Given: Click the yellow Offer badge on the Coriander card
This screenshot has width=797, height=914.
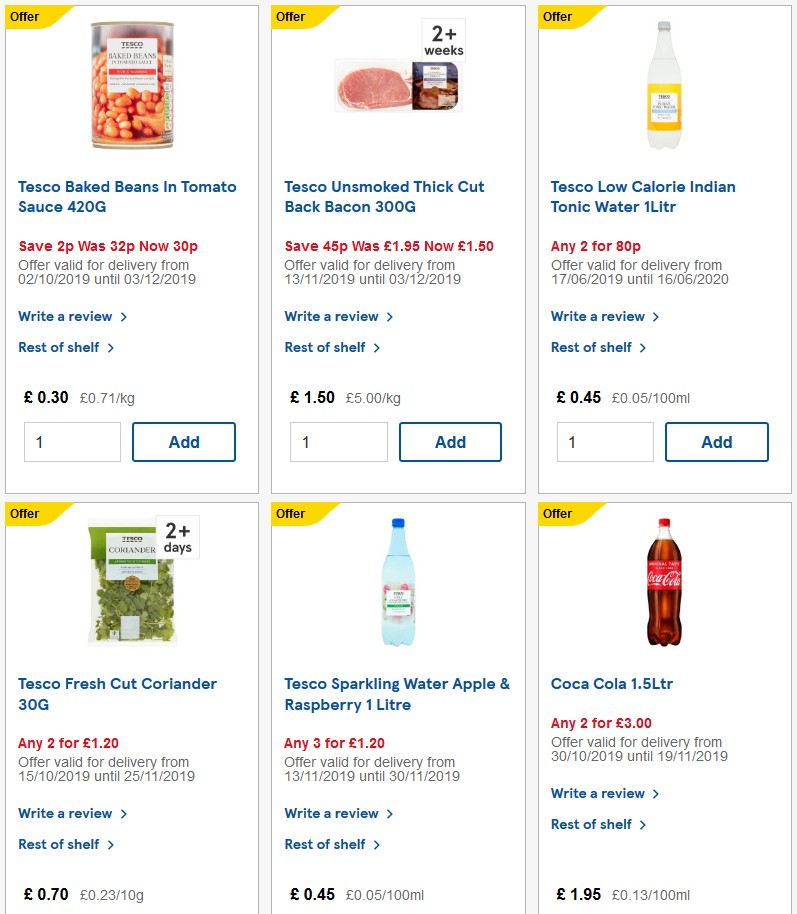Looking at the screenshot, I should (25, 514).
